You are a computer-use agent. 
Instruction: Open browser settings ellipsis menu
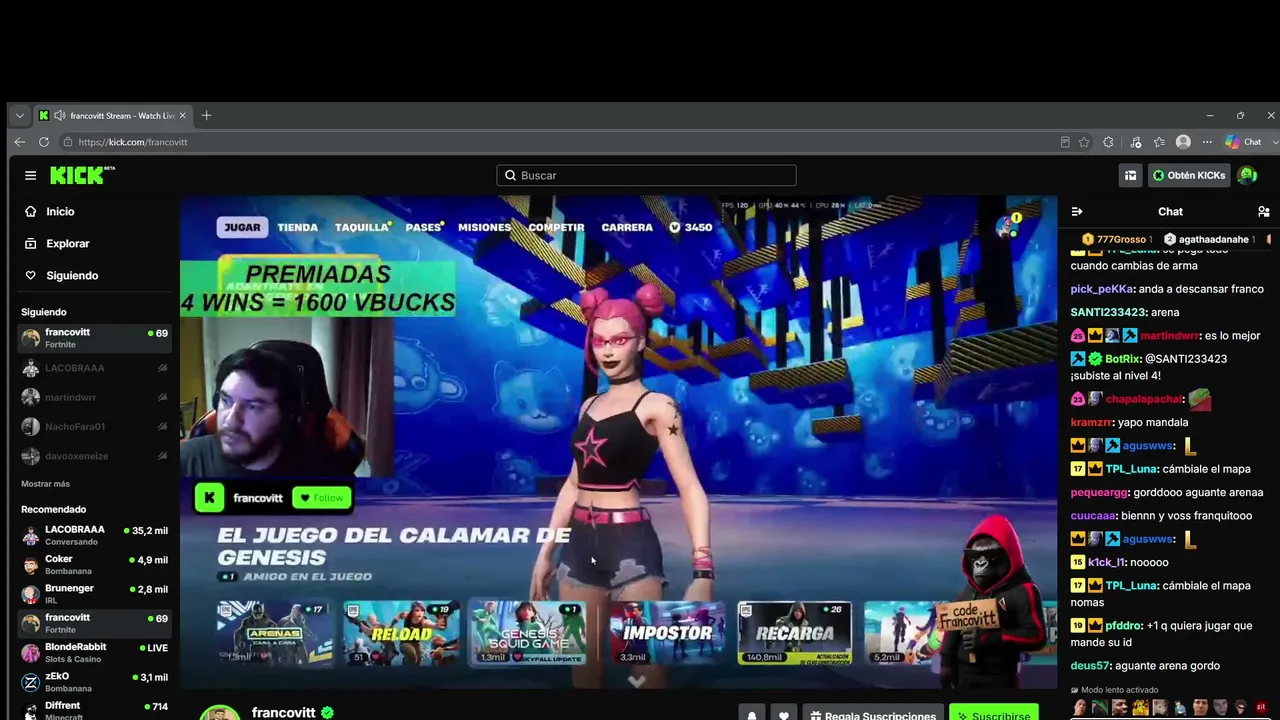[x=1207, y=142]
